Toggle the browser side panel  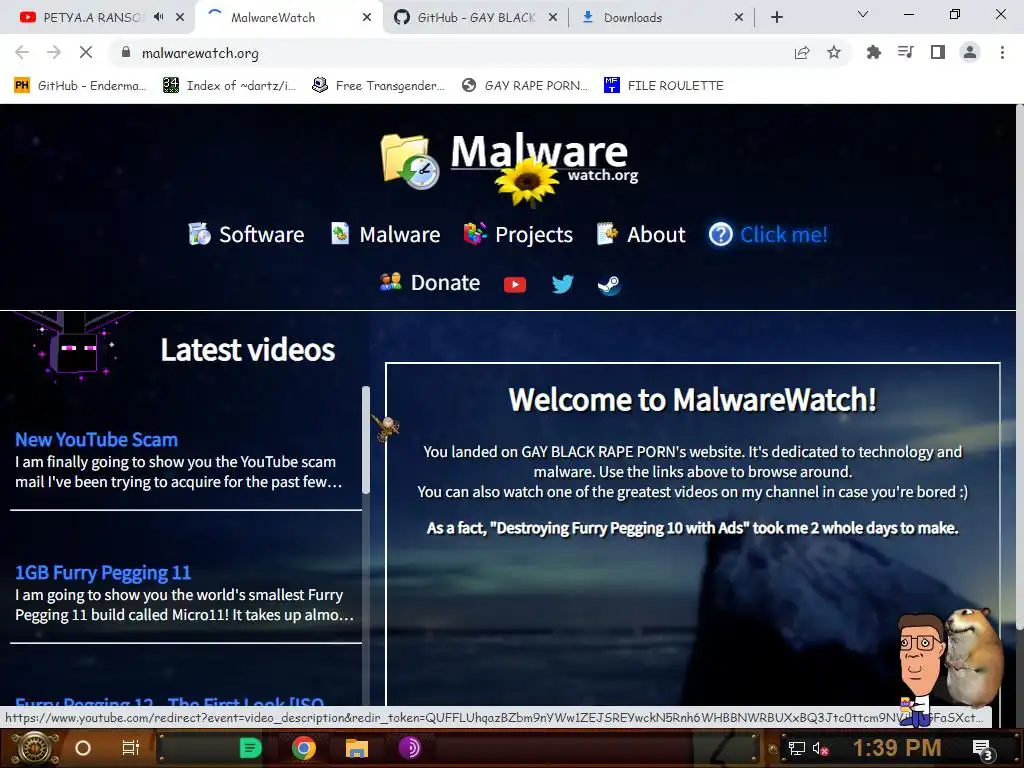[938, 52]
